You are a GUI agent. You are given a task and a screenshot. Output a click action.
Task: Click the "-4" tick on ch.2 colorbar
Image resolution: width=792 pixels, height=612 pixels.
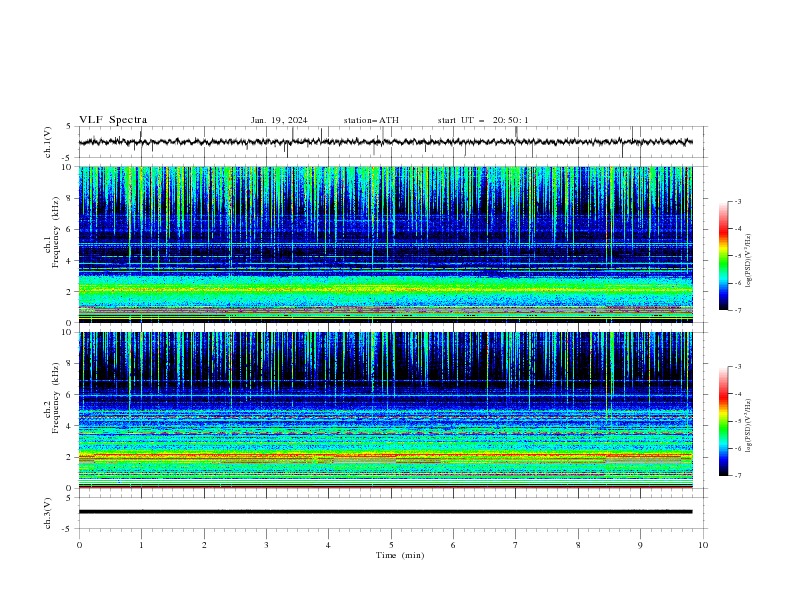click(738, 394)
